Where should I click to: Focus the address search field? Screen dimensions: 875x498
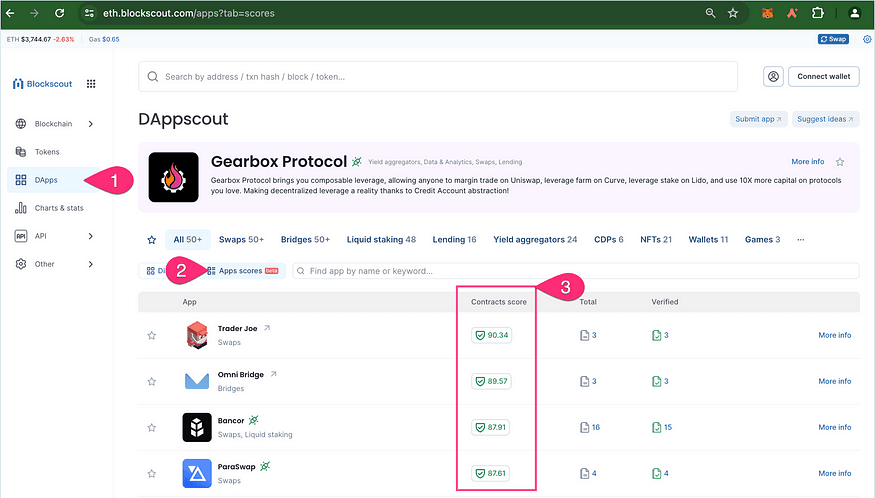[438, 76]
